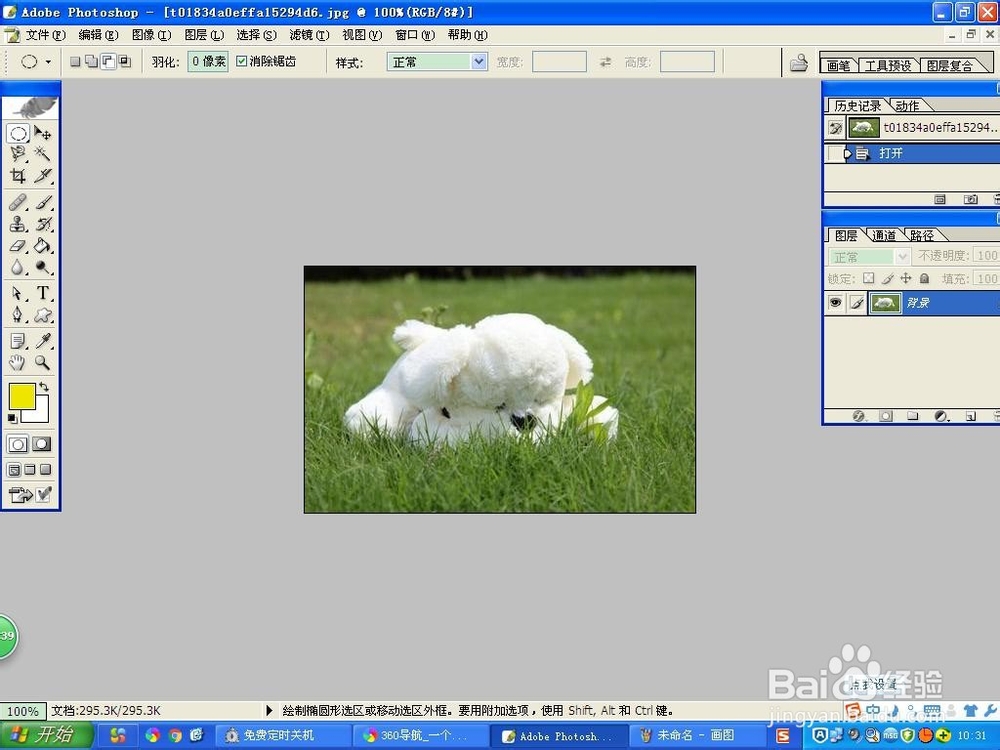1000x750 pixels.
Task: Select the 背景 layer thumbnail
Action: point(885,302)
